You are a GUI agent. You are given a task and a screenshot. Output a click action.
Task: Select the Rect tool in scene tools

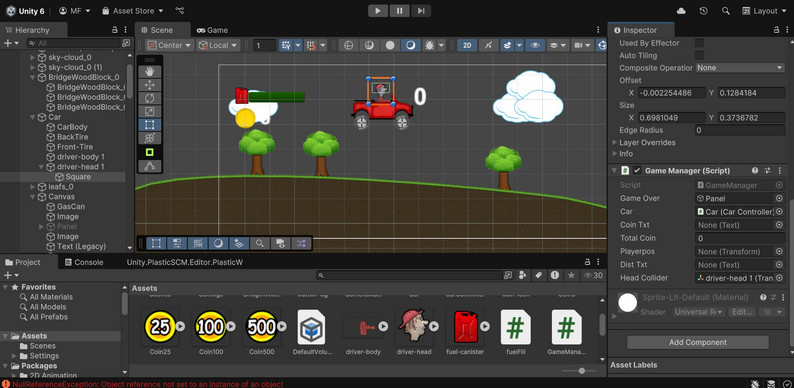[149, 125]
